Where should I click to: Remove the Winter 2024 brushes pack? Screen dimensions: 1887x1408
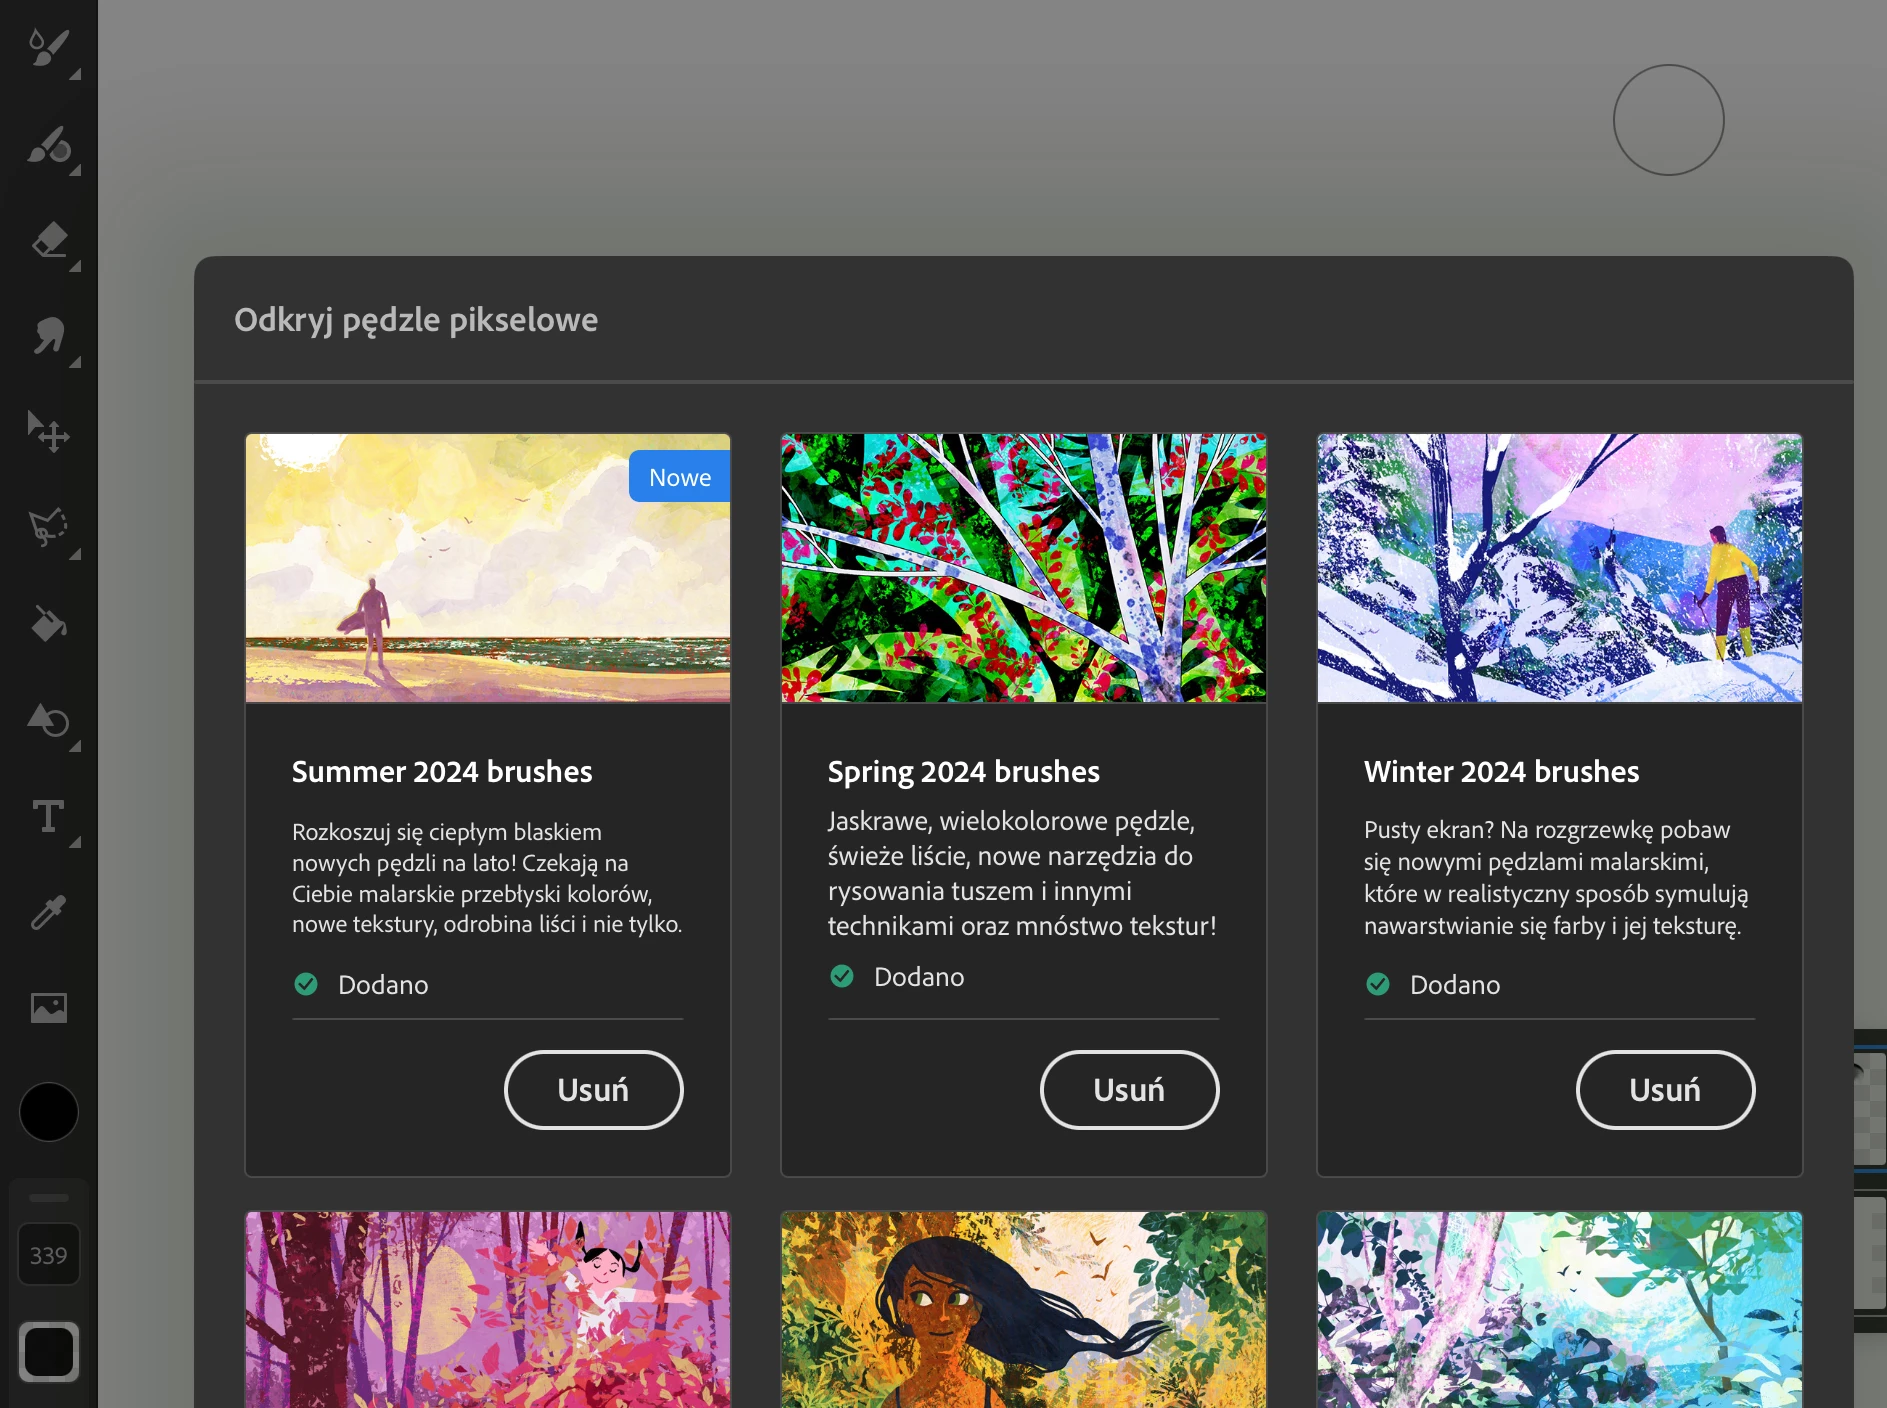[1666, 1090]
